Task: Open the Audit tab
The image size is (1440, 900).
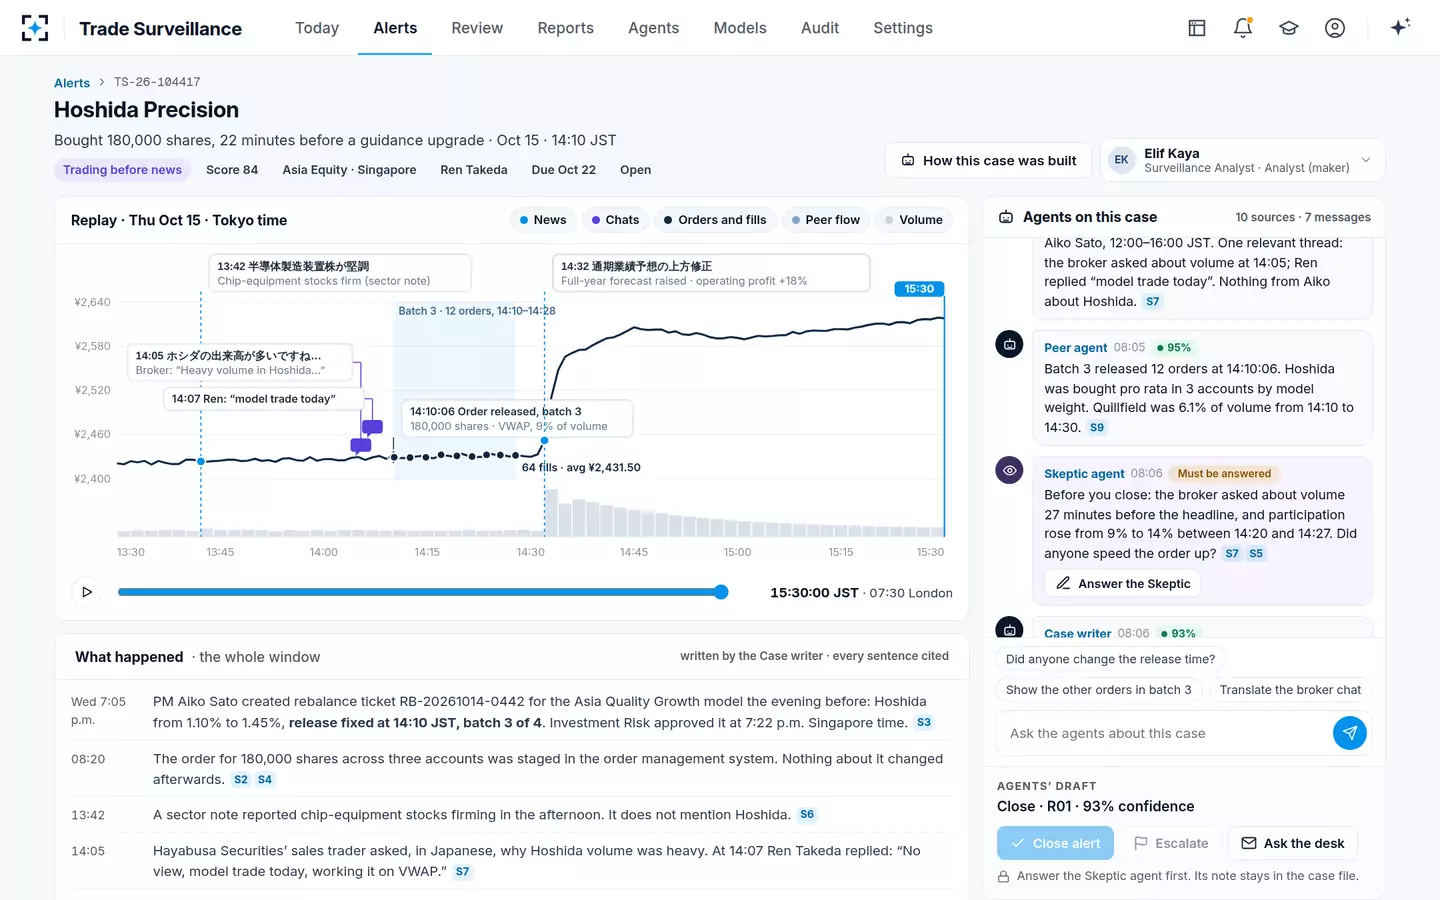Action: (820, 28)
